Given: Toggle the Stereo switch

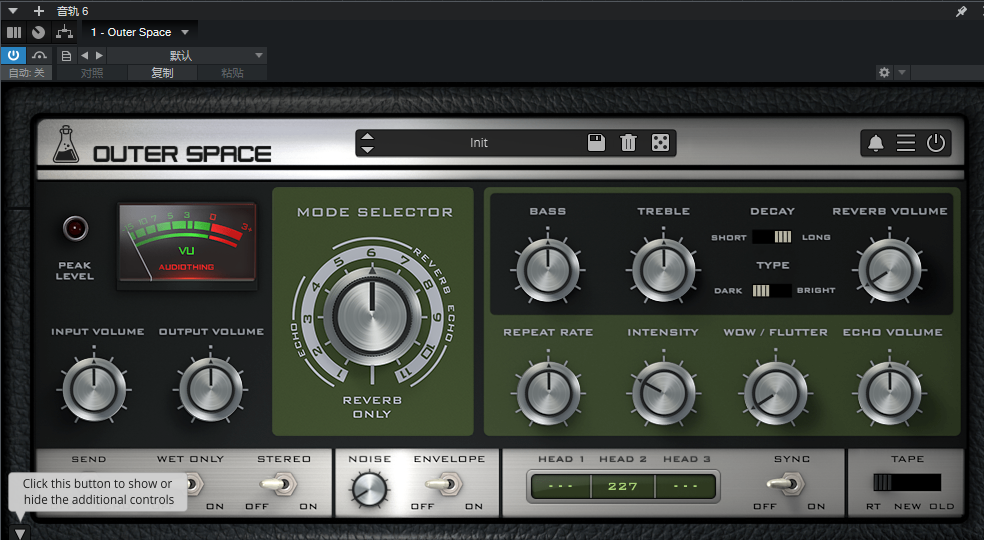Looking at the screenshot, I should coord(279,484).
